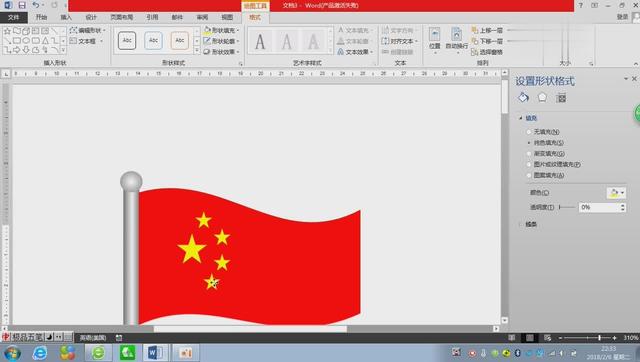Open Shape Outline (形状轮廓) in the ribbon
Image resolution: width=640 pixels, height=362 pixels.
[221, 41]
